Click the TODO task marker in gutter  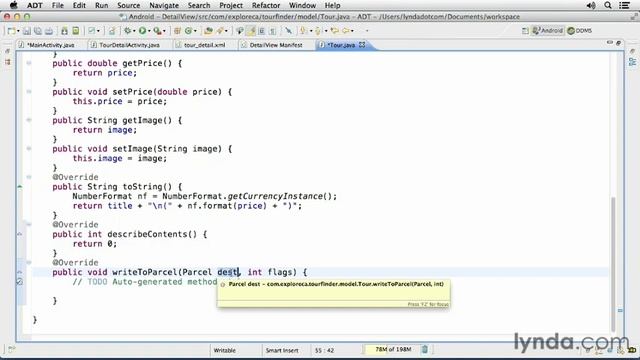(20, 282)
